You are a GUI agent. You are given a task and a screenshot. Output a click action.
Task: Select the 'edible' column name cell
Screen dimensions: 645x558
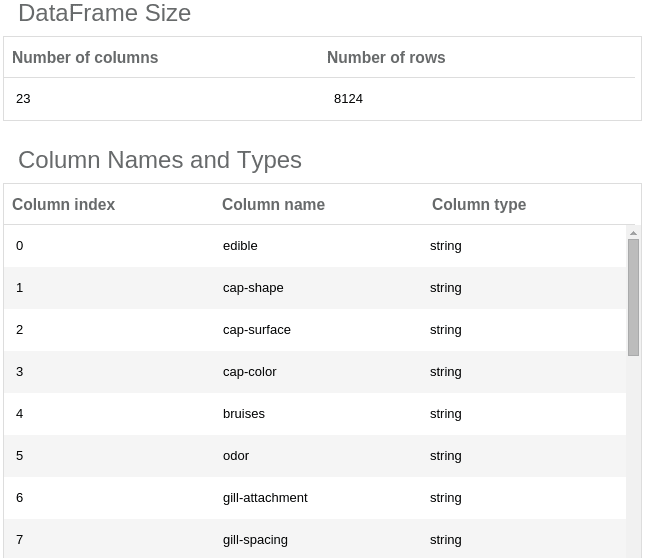(x=240, y=245)
